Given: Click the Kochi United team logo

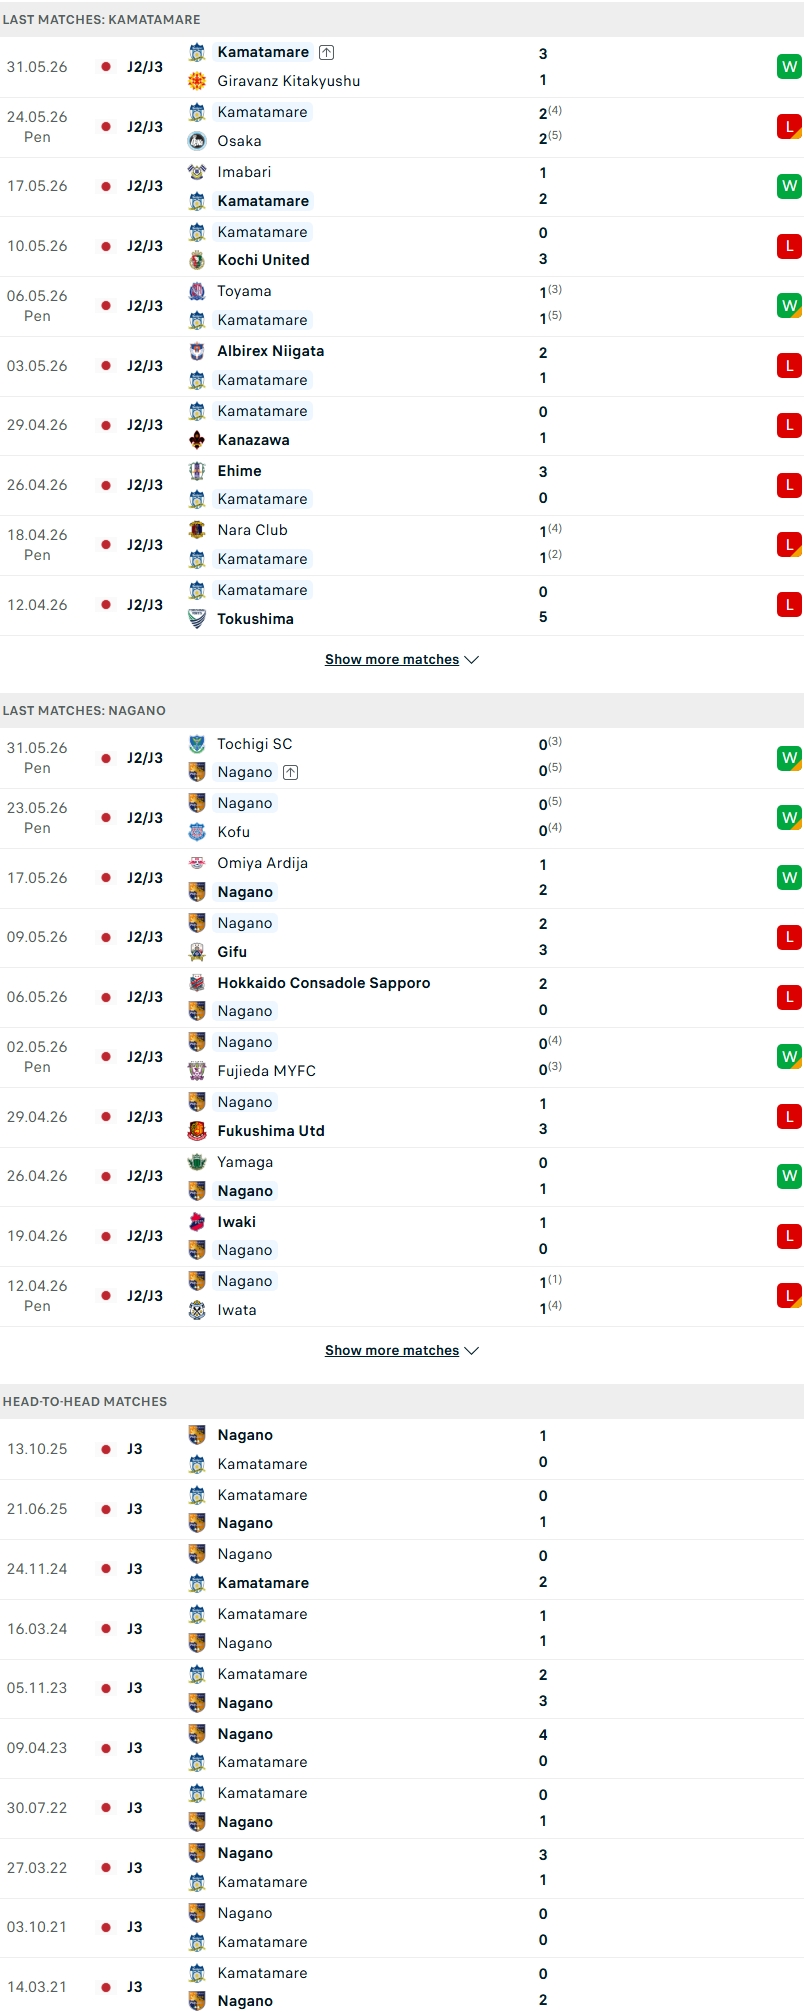Looking at the screenshot, I should (x=197, y=260).
